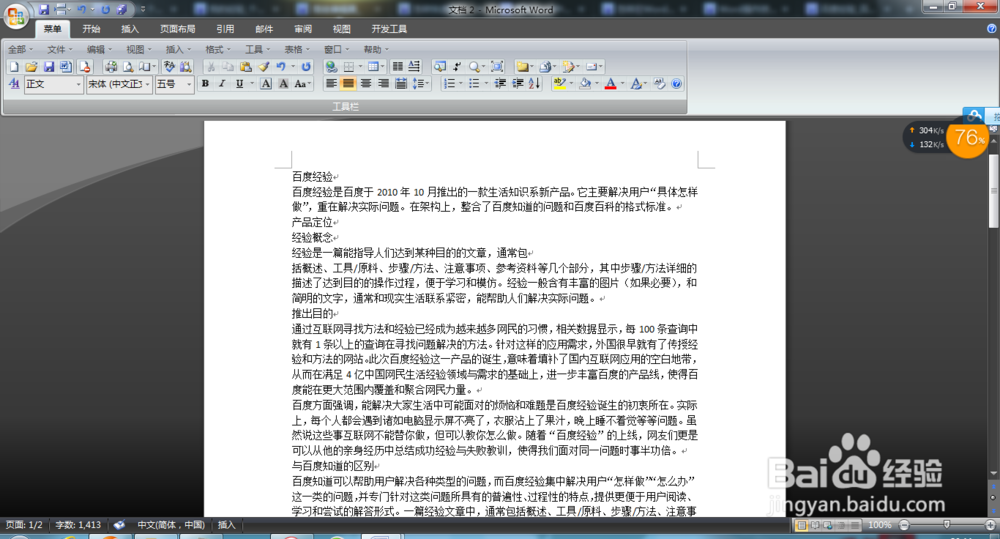Click the text highlight color yellow swatch
Viewport: 1000px width, 539px height.
[559, 84]
